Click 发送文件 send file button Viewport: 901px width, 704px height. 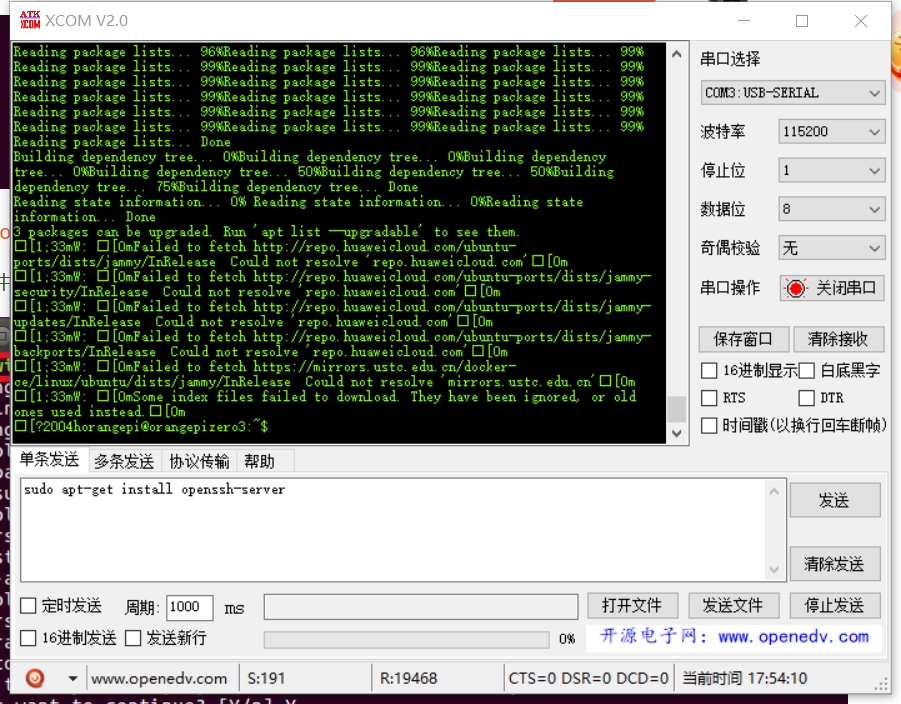pos(733,606)
